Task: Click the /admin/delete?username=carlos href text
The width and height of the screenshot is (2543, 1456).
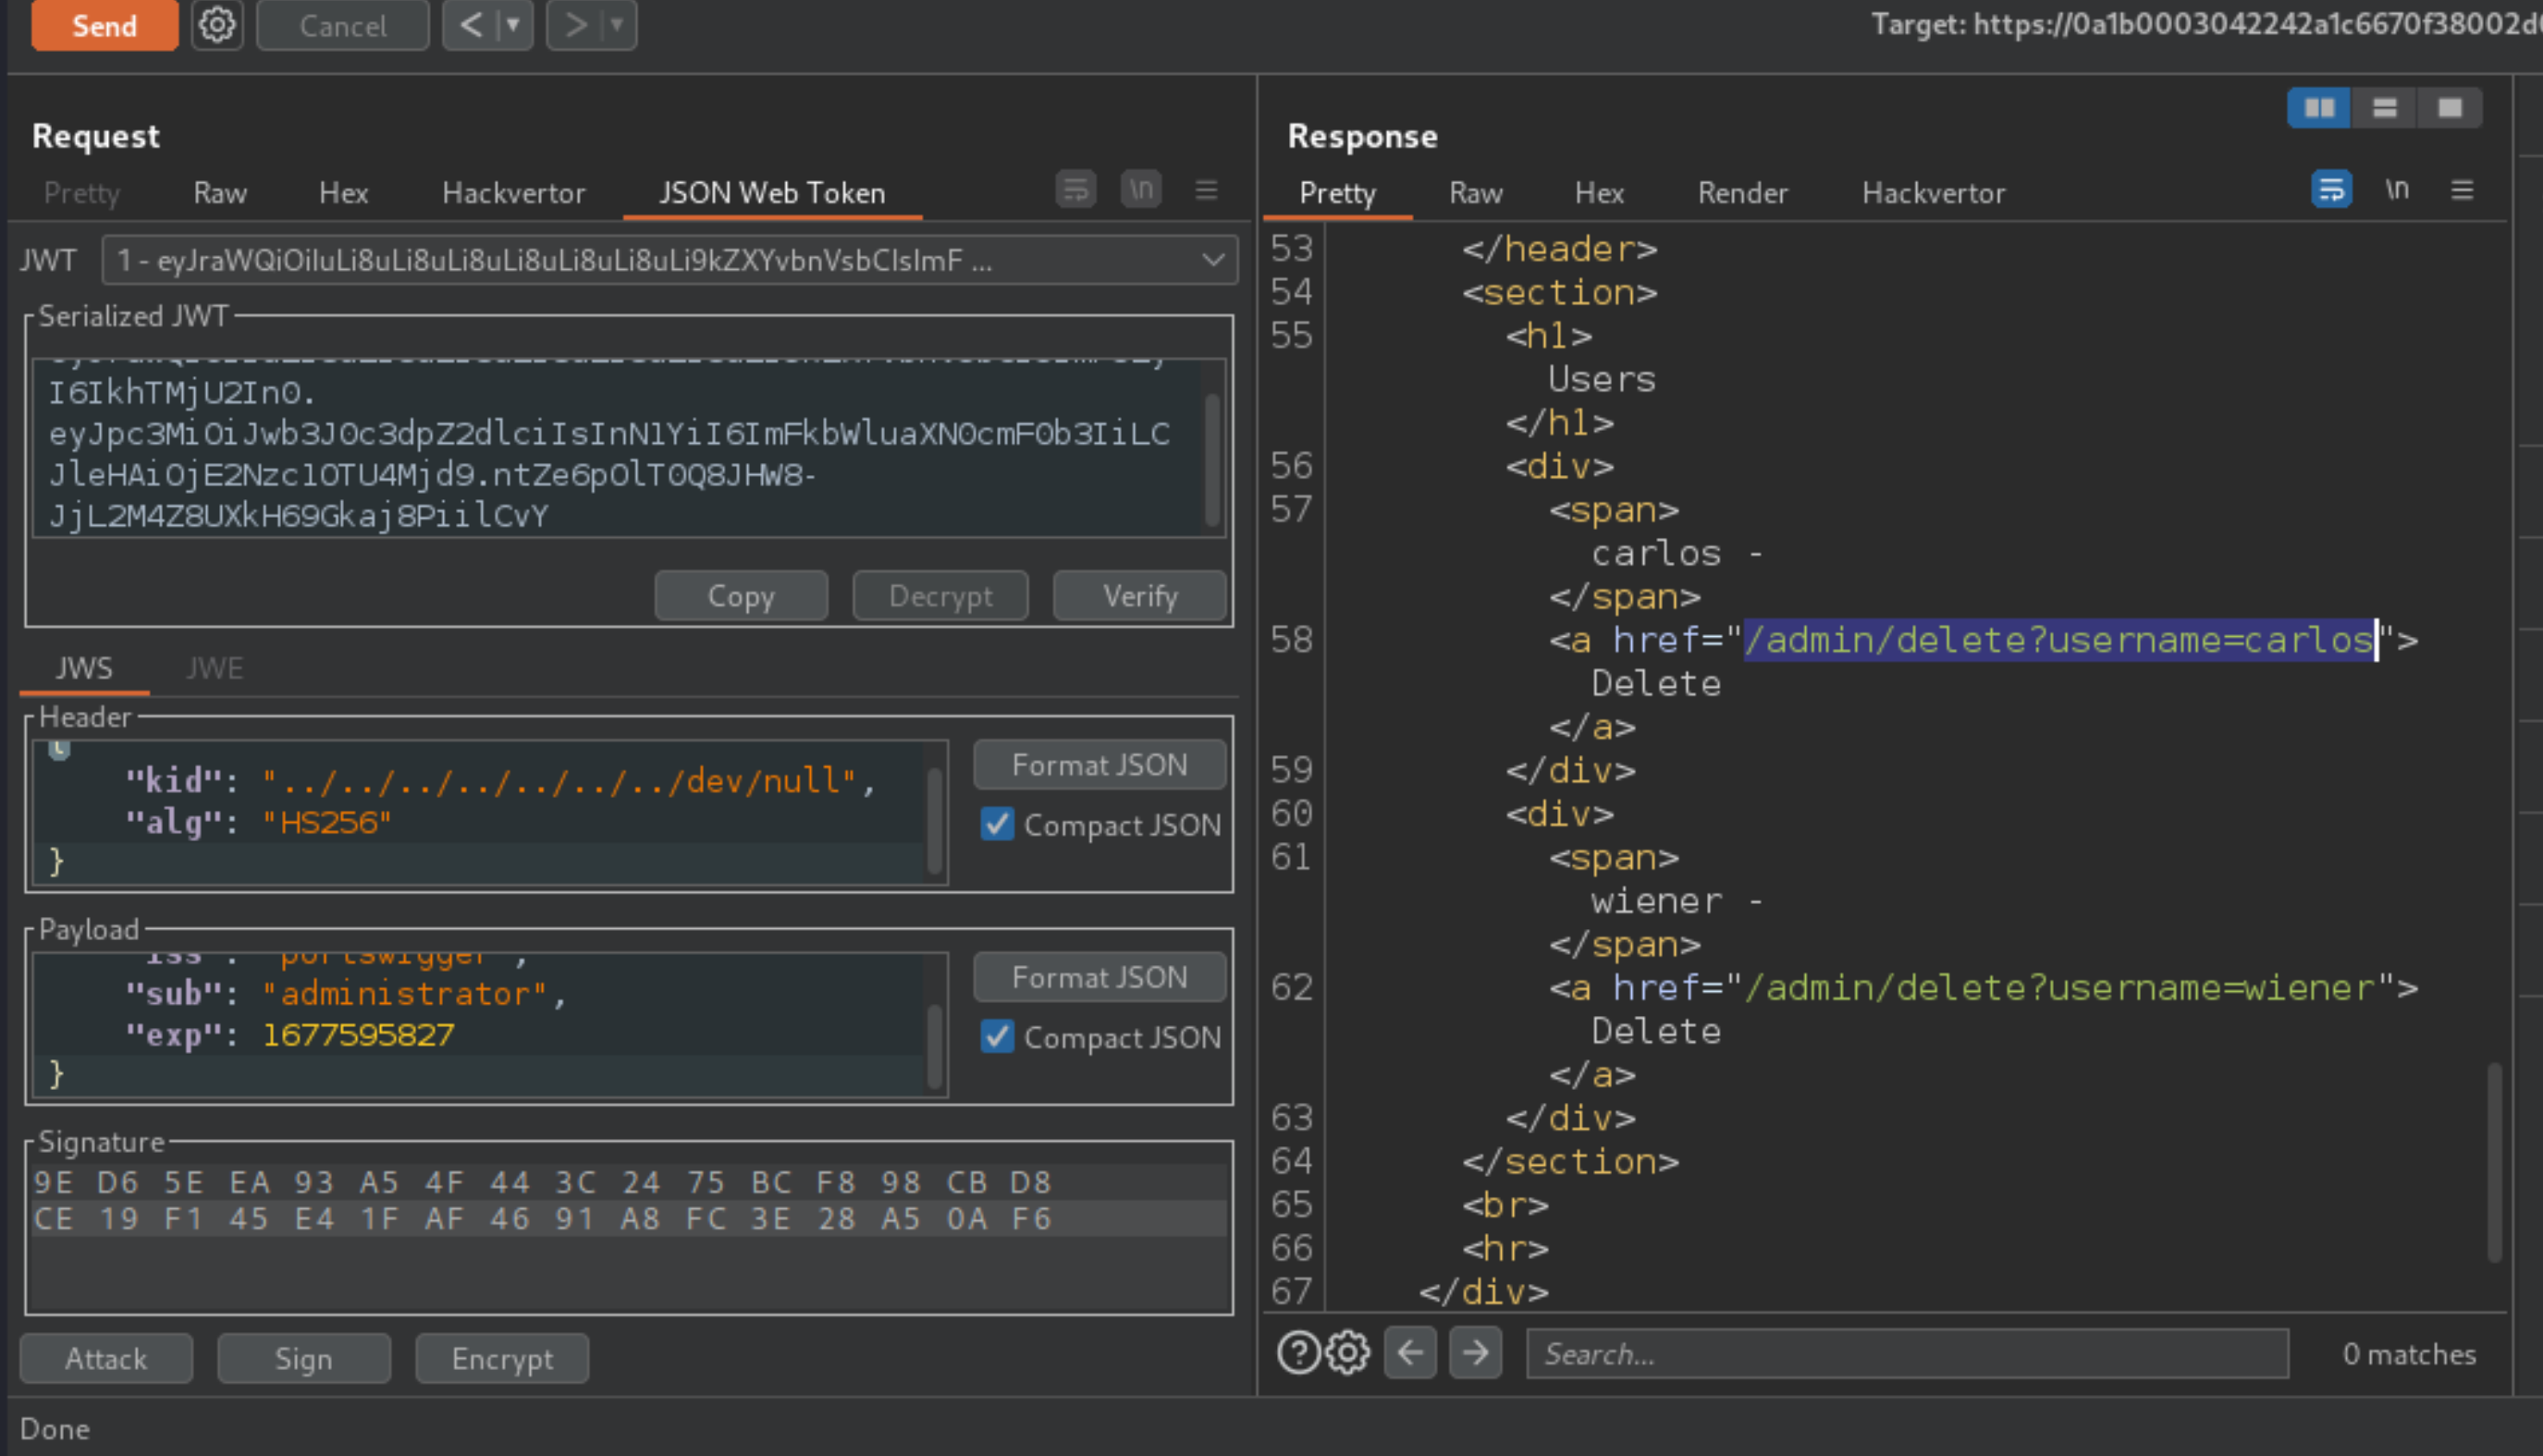Action: [x=2060, y=640]
